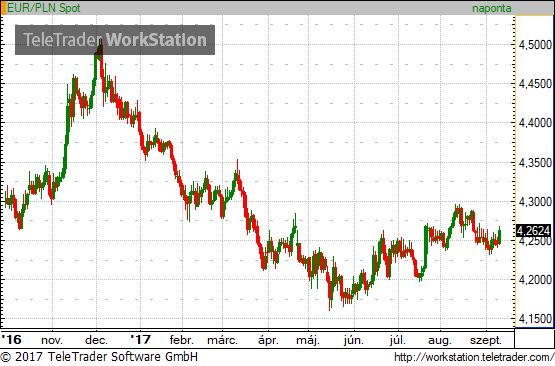Click the 4,5000 price axis label
Screen dimensions: 555x366
(x=534, y=45)
